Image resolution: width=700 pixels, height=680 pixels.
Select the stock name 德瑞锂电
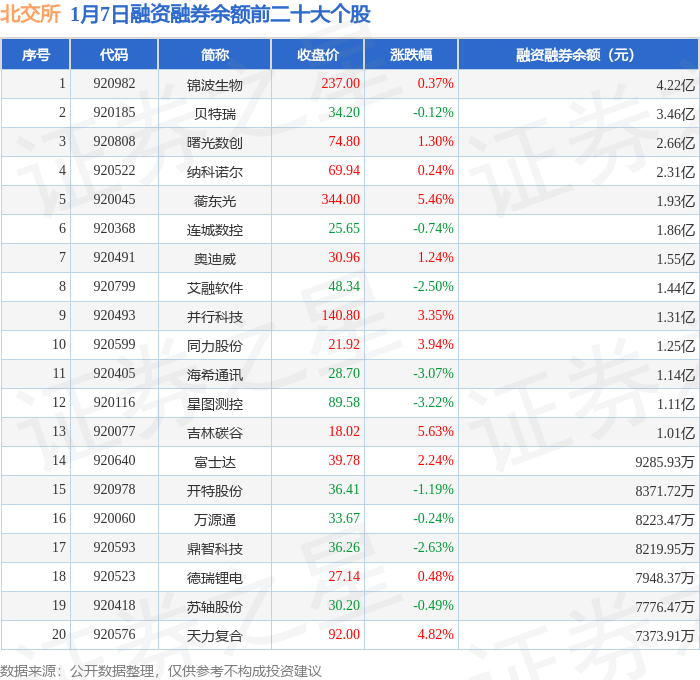[215, 578]
